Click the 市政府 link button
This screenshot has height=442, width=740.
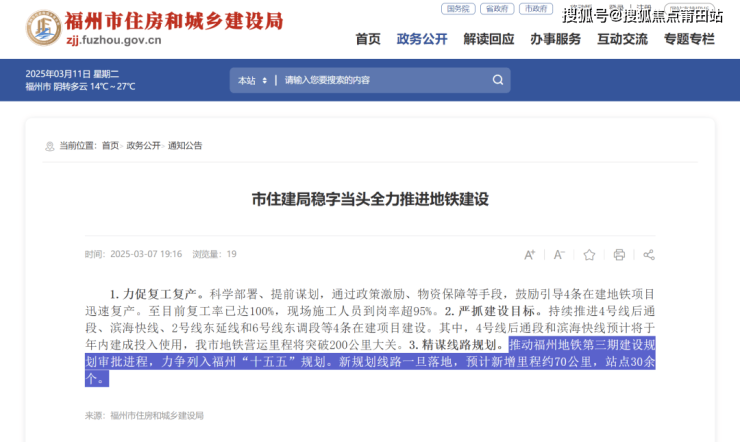coord(536,9)
